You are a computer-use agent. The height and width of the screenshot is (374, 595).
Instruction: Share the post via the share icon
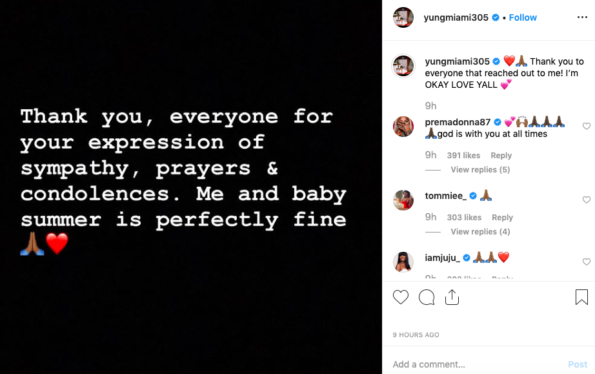point(452,297)
